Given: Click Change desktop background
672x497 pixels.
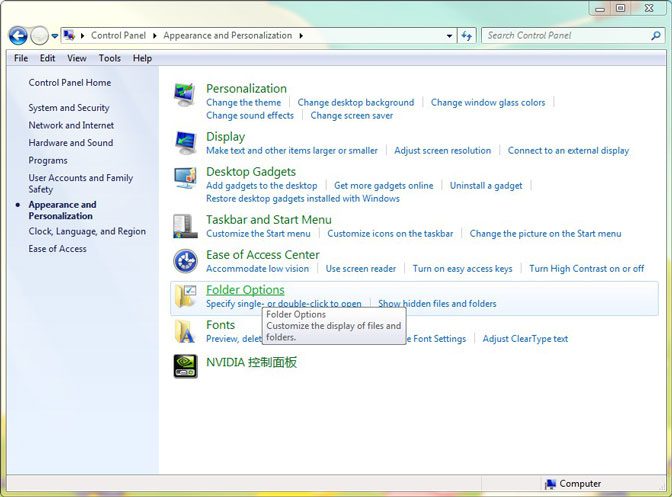Looking at the screenshot, I should [356, 103].
